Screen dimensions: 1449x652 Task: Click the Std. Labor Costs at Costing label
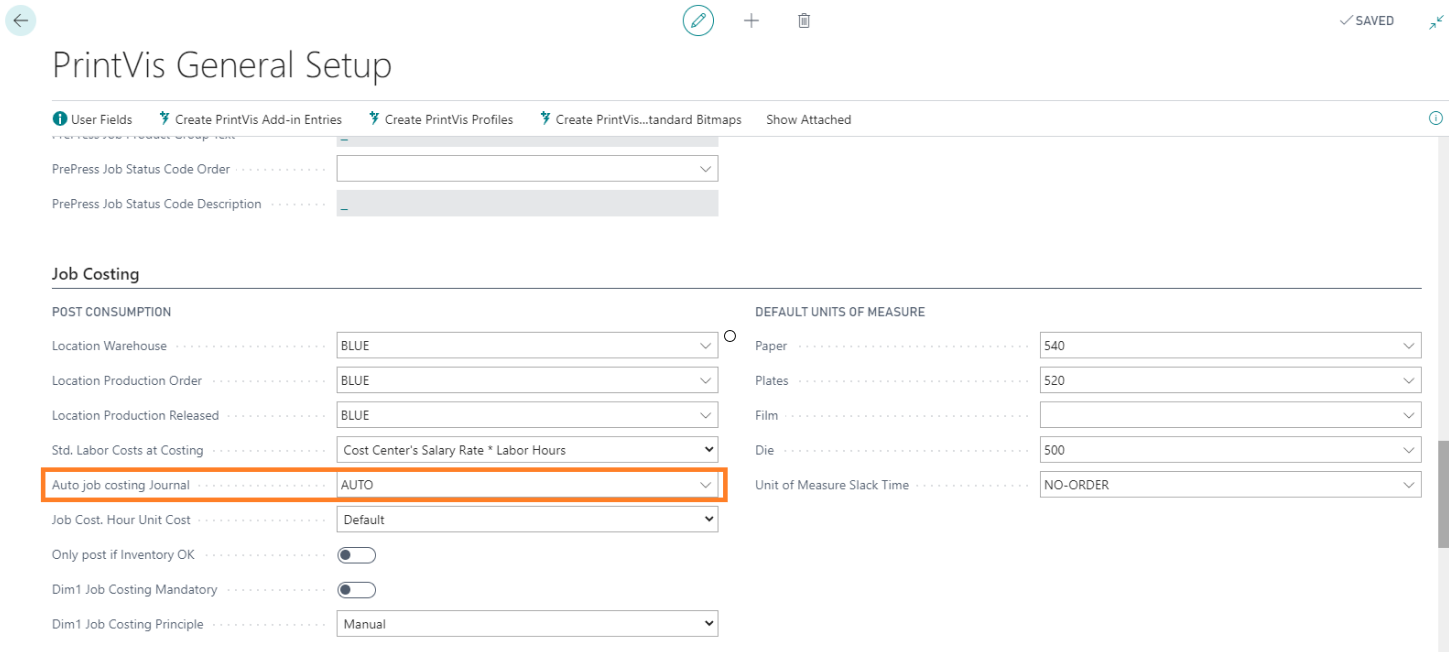pos(127,450)
